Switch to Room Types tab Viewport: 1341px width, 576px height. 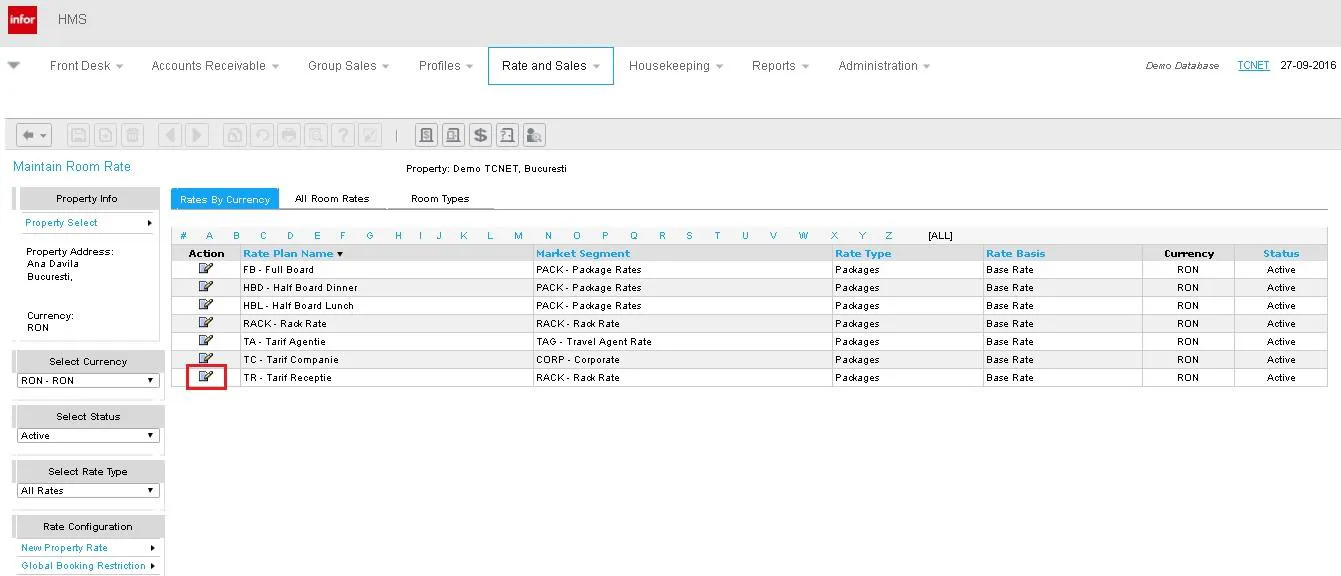[440, 199]
